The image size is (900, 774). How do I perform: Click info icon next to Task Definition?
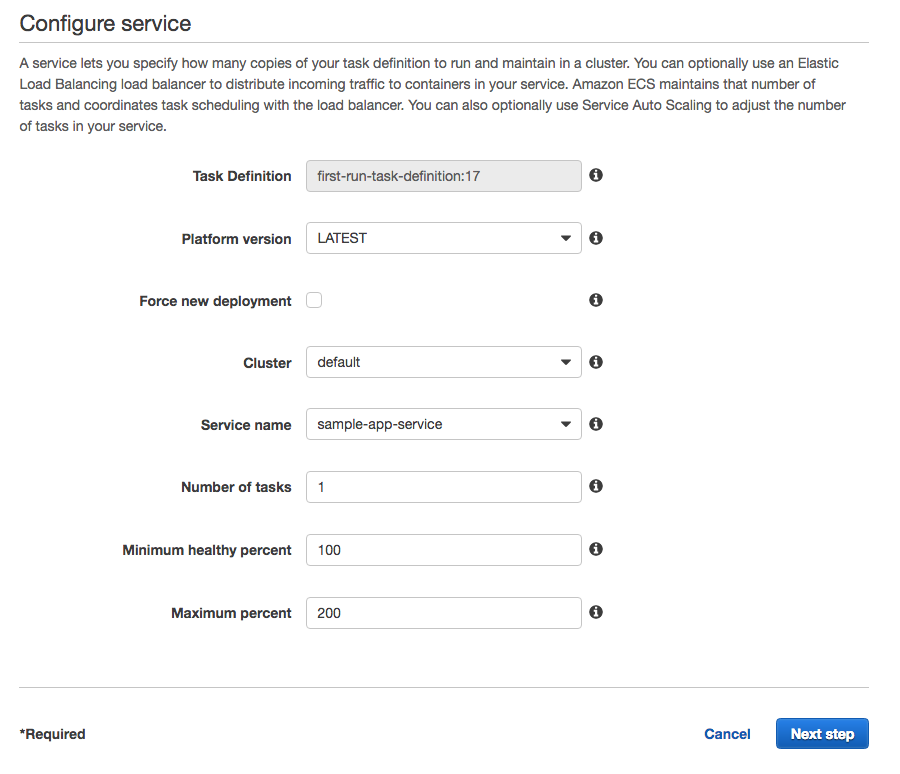[x=596, y=175]
